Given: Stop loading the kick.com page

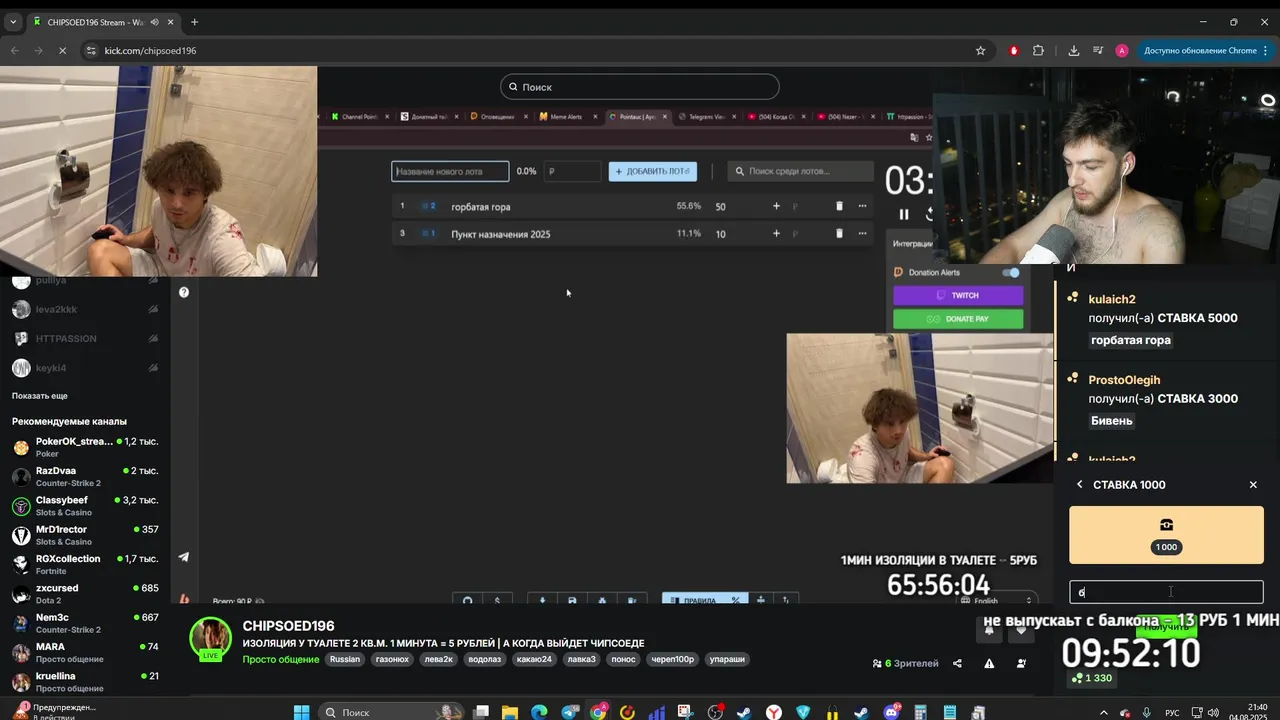Looking at the screenshot, I should 63,50.
